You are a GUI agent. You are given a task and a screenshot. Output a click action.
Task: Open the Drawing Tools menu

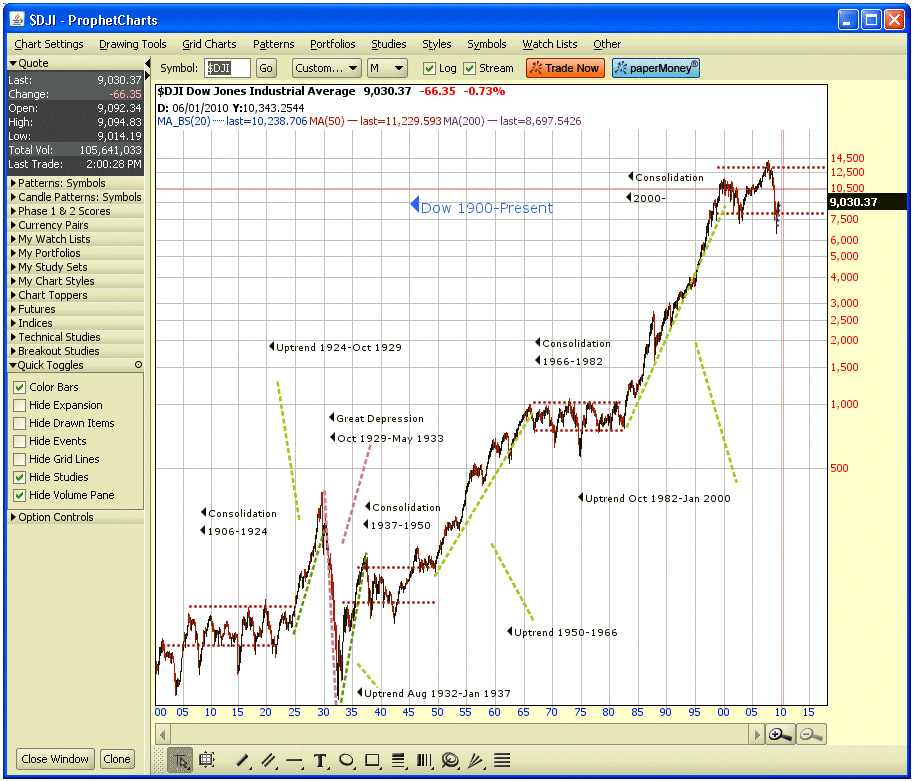click(132, 44)
